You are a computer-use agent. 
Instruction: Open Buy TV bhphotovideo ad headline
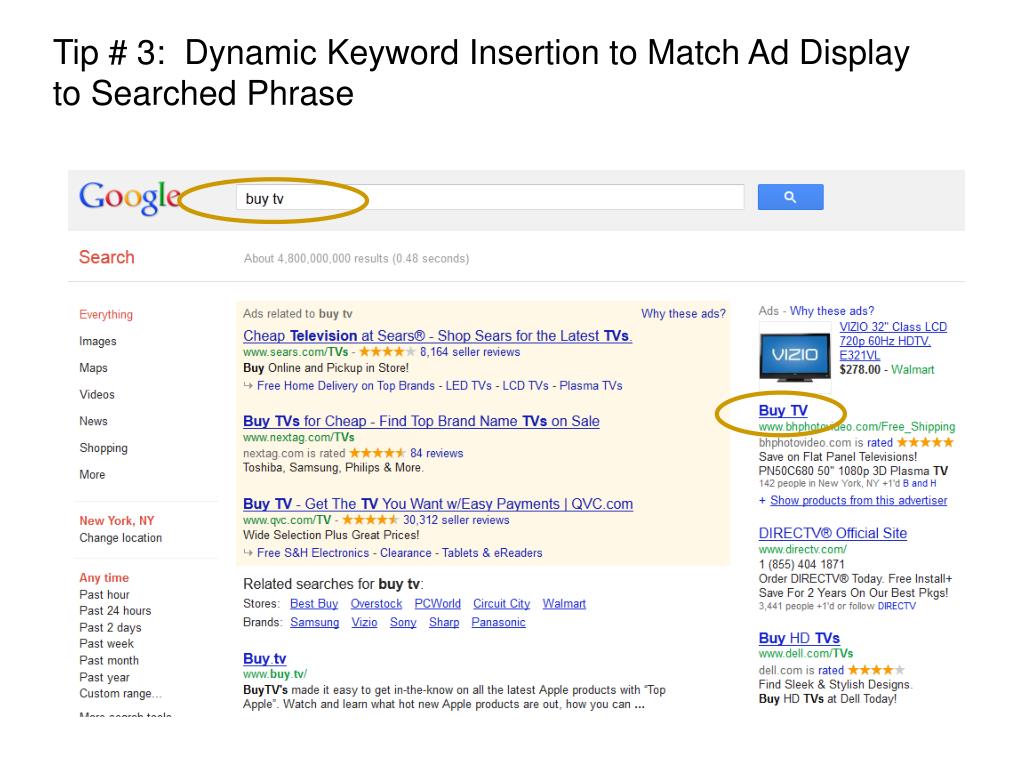(783, 411)
